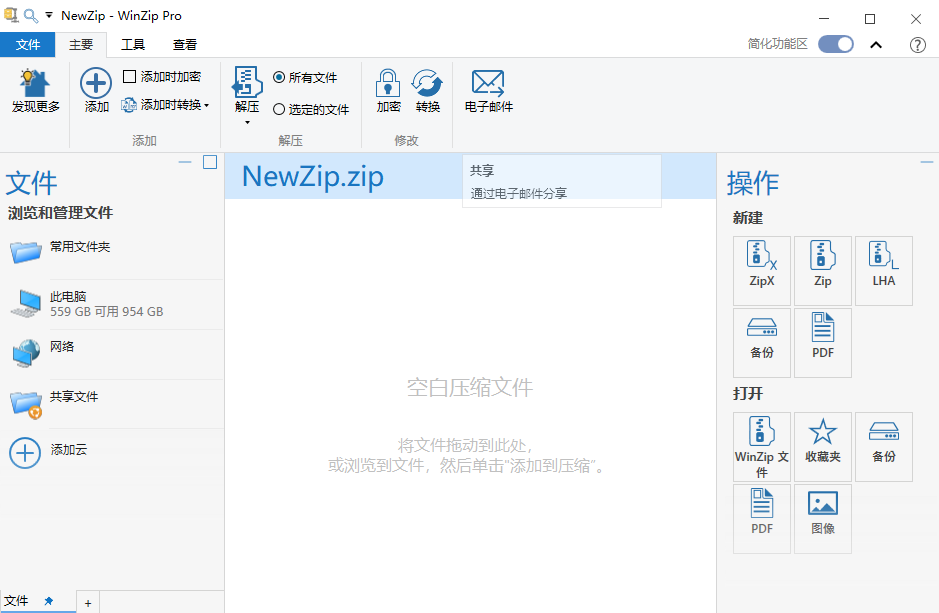Select the 选定的文件 radio button

[x=279, y=109]
